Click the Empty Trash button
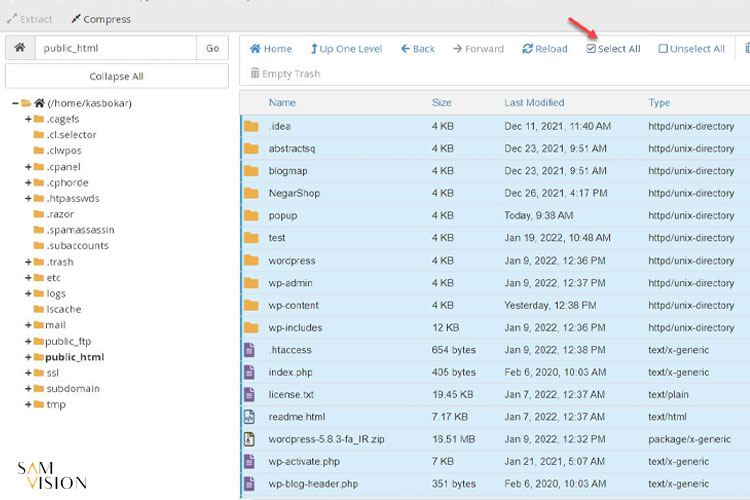This screenshot has width=750, height=500. [x=285, y=73]
